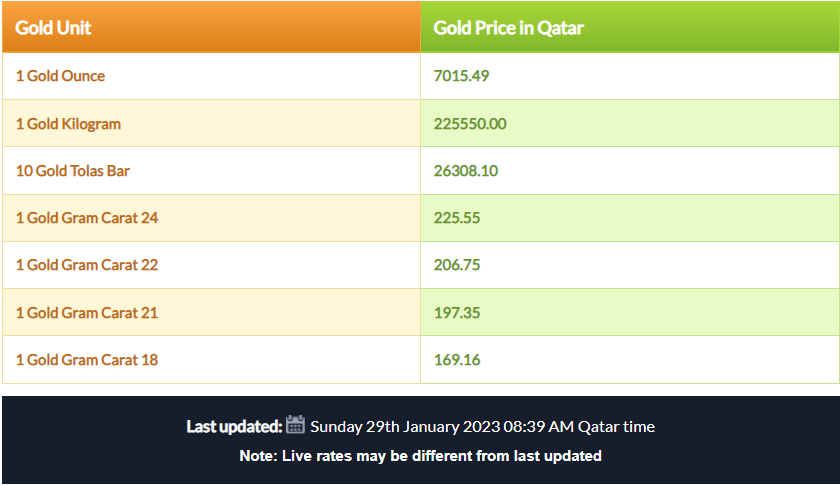
Task: Select the 225.55 carat 24 price
Action: click(457, 218)
